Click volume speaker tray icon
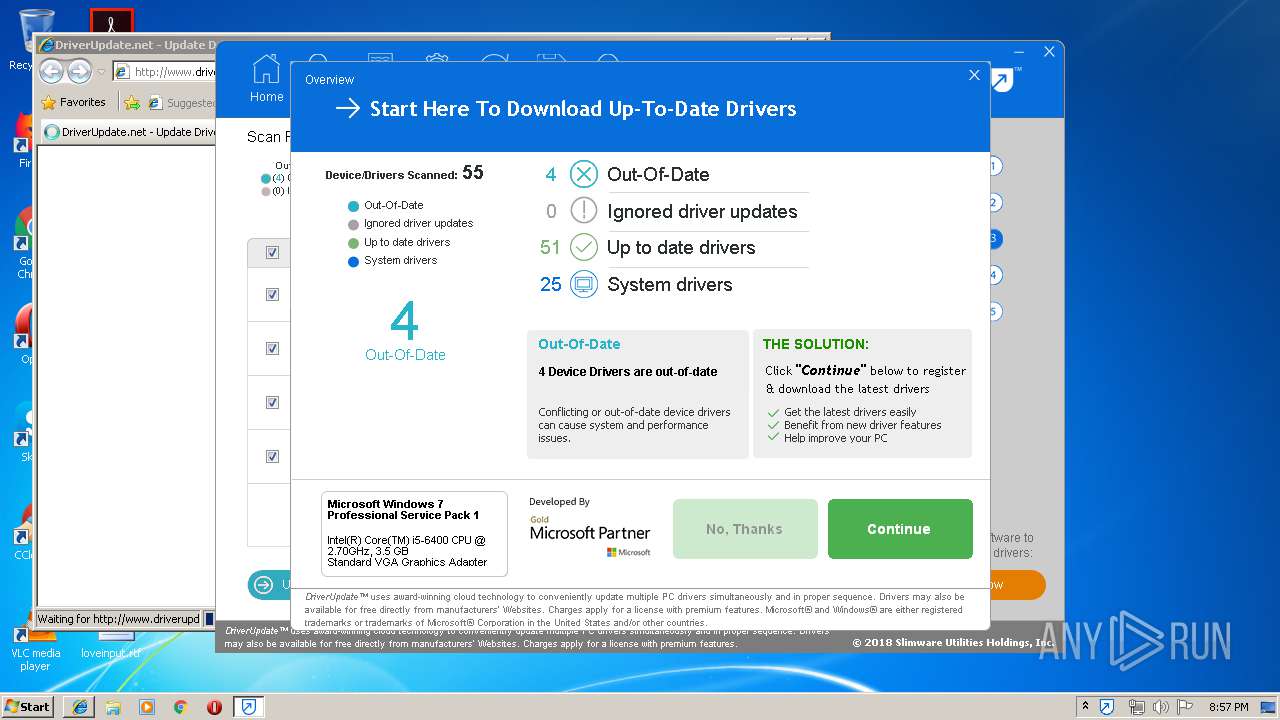This screenshot has width=1280, height=720. (x=1161, y=707)
